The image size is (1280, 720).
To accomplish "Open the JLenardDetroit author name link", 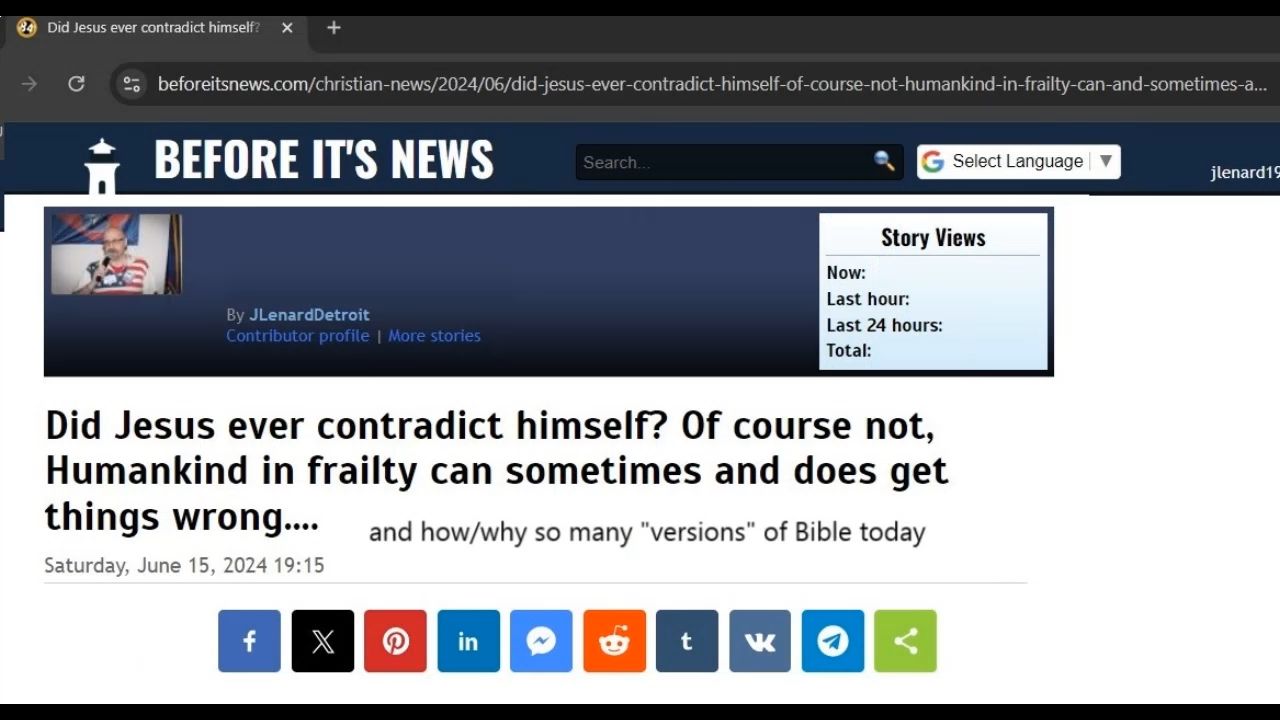I will (309, 315).
